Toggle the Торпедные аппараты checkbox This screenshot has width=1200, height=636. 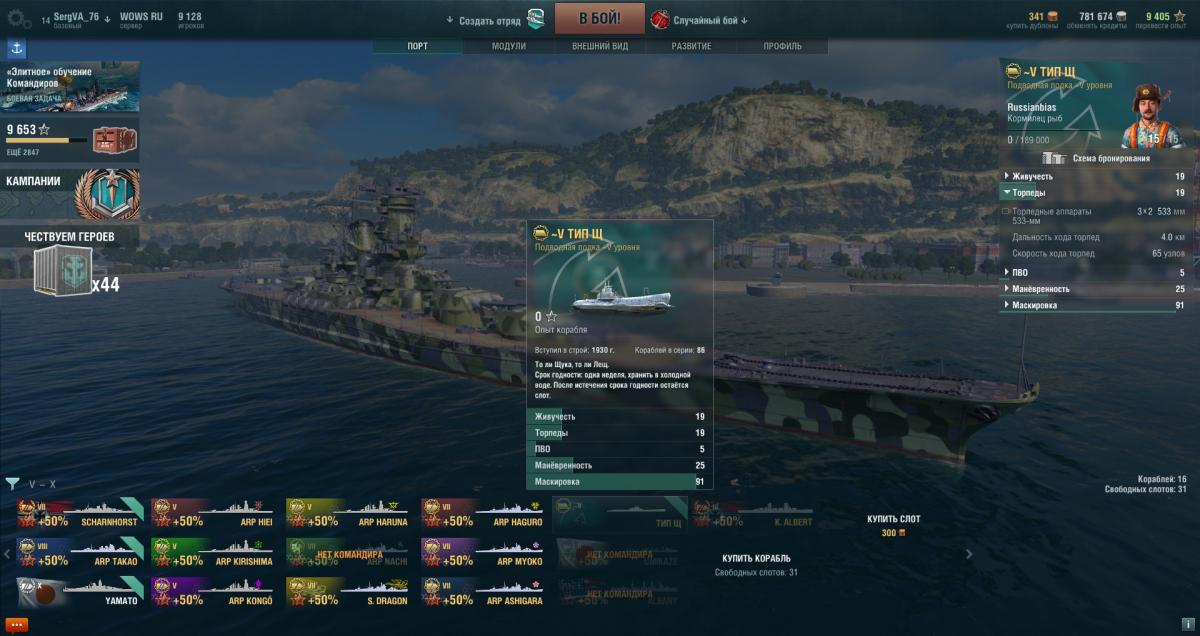(1006, 212)
